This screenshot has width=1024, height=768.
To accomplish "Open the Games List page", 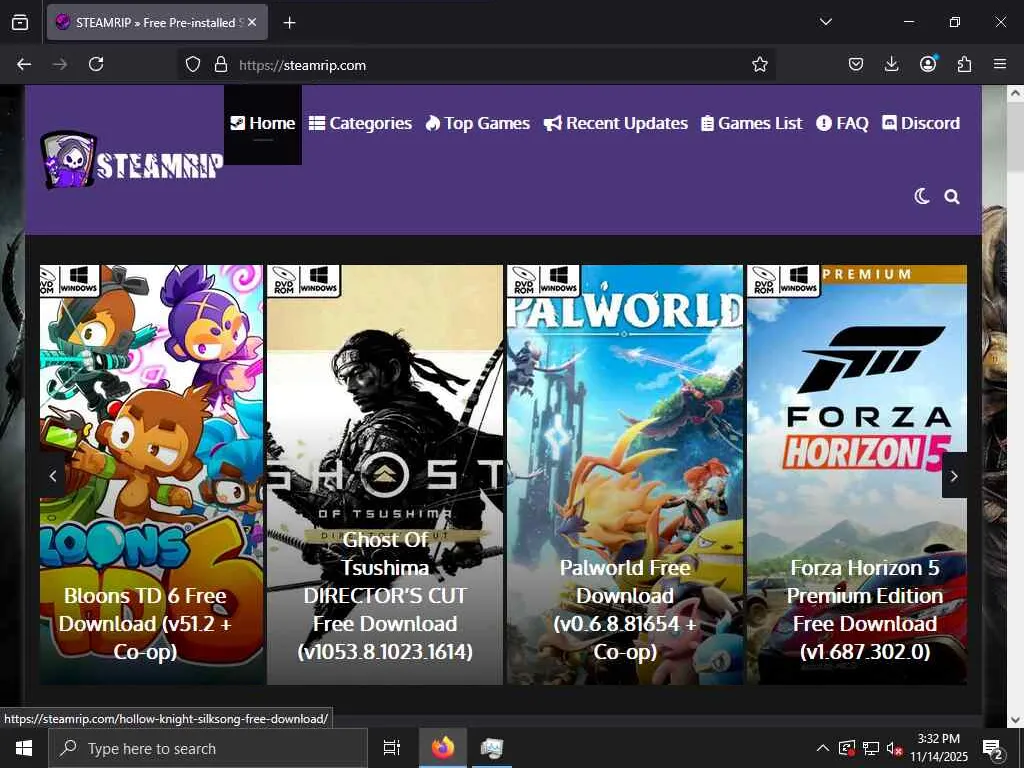I will pyautogui.click(x=752, y=123).
